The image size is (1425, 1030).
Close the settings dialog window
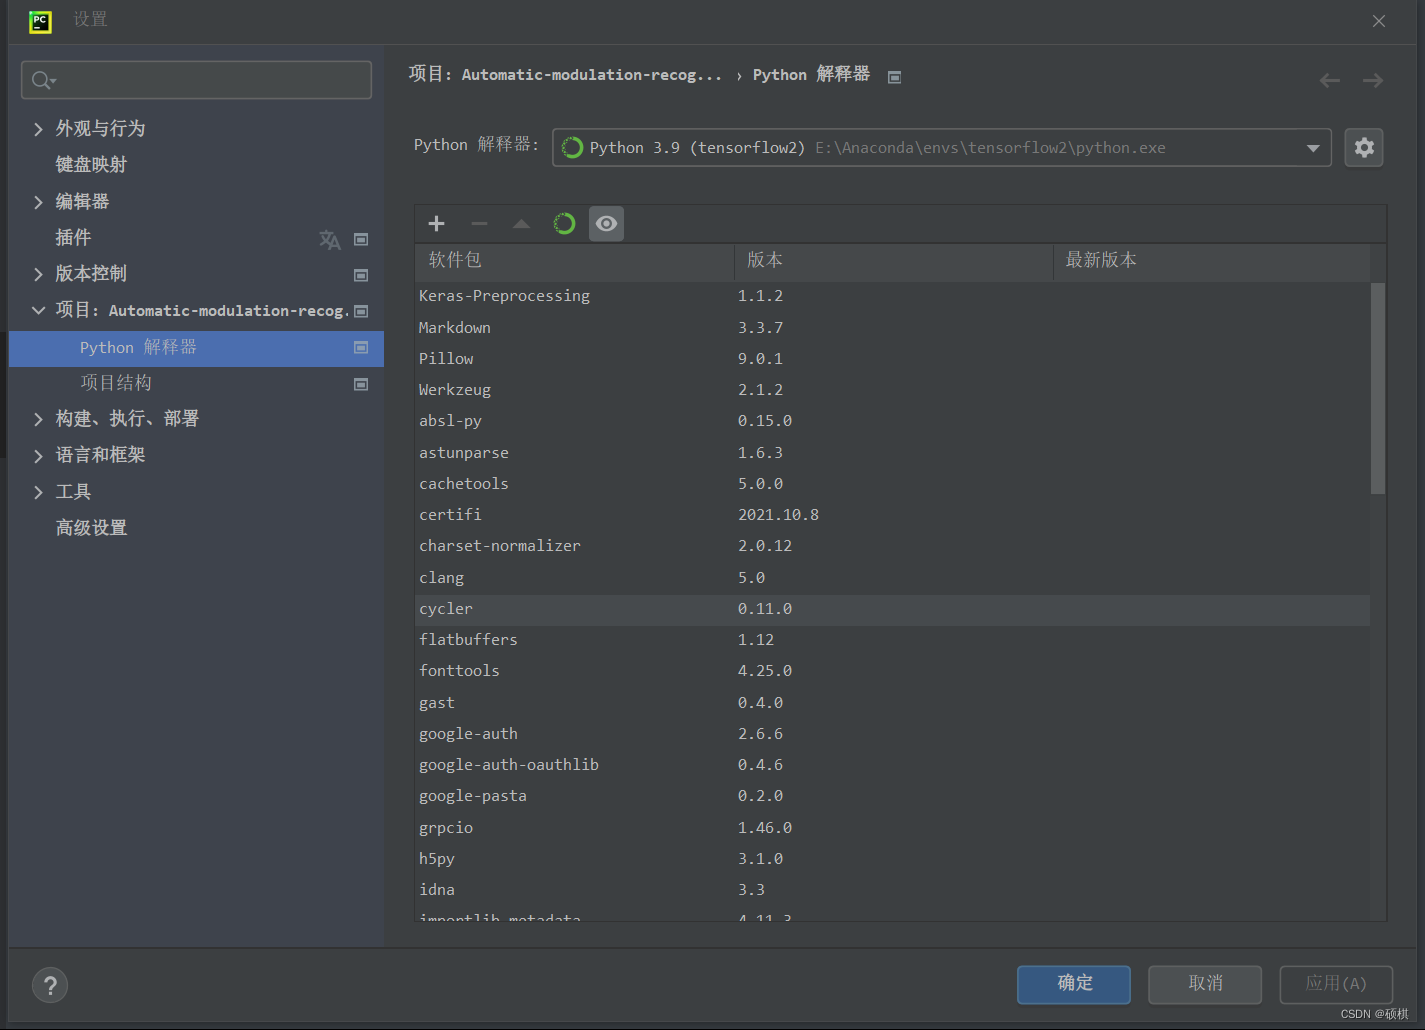point(1379,21)
